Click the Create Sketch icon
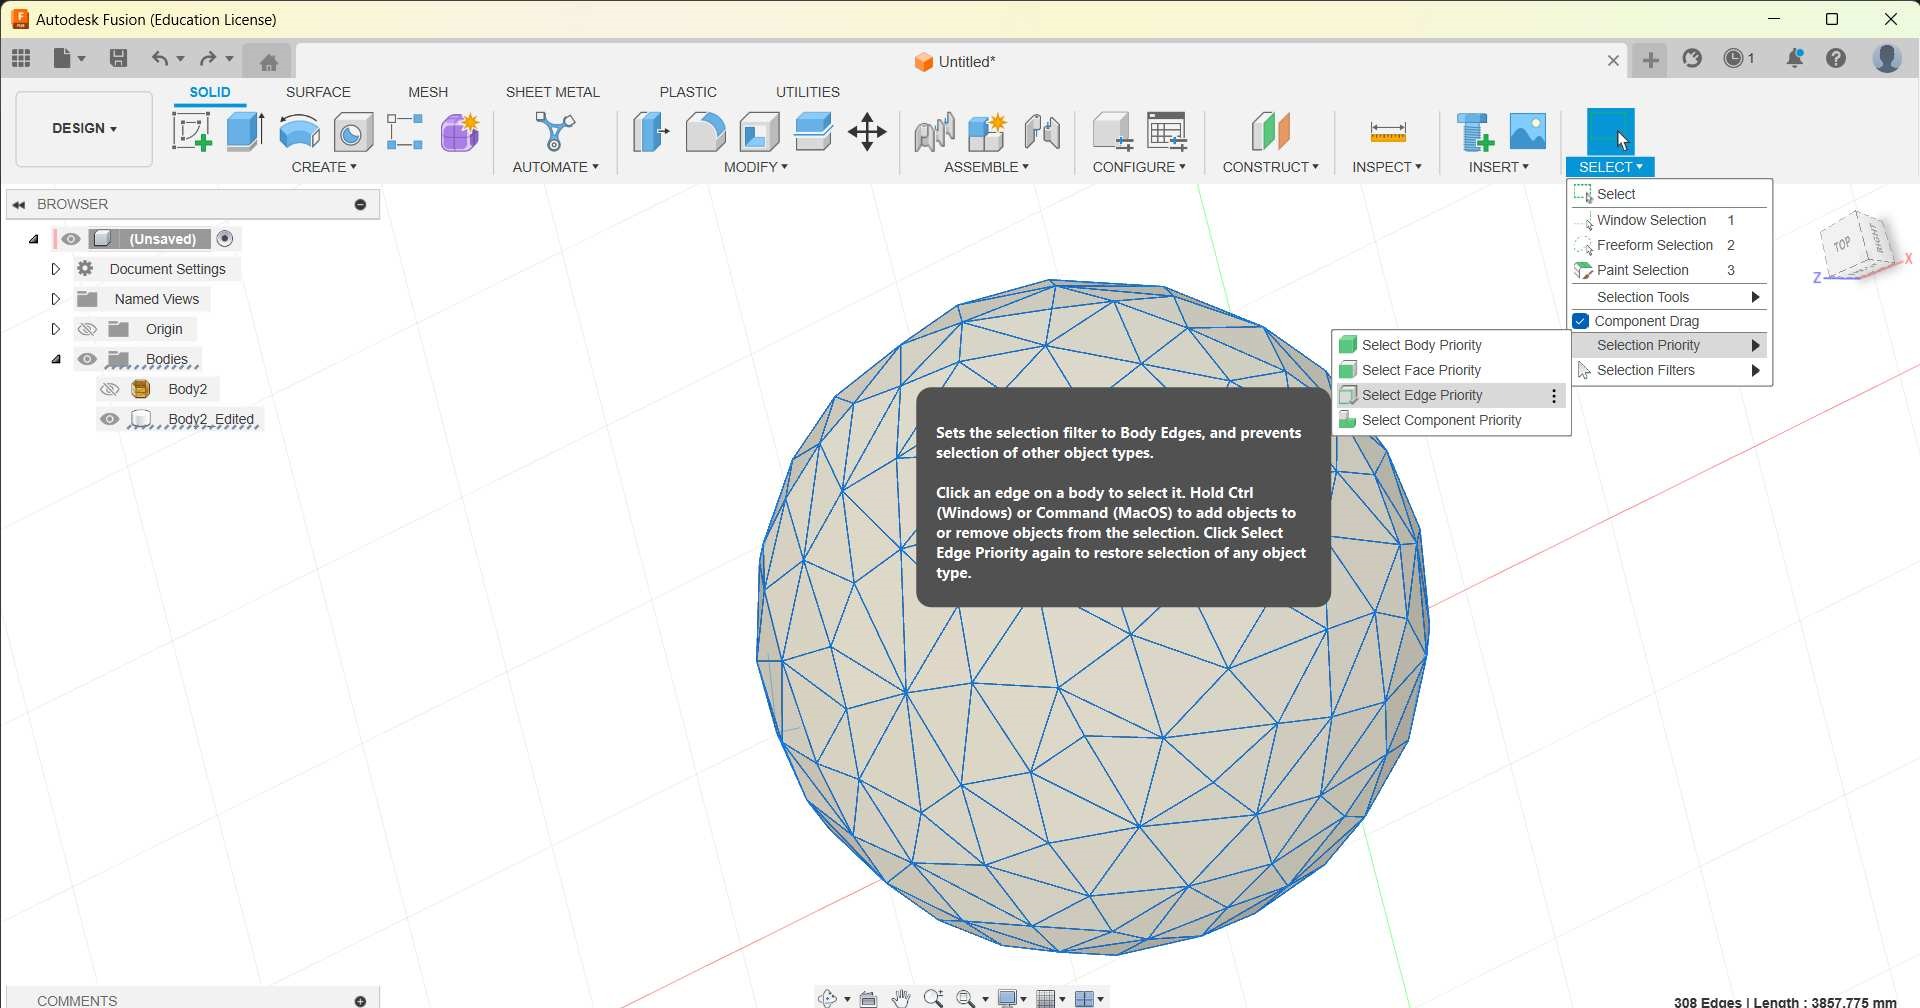 (x=191, y=132)
